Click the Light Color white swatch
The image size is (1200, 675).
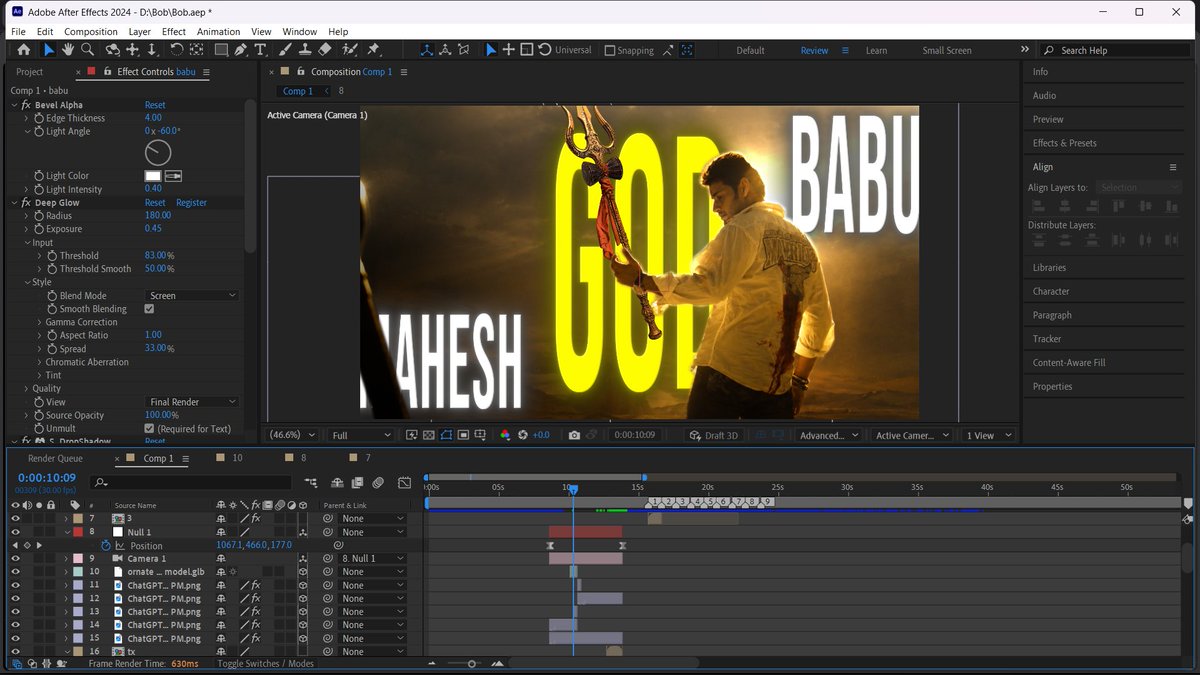[153, 176]
